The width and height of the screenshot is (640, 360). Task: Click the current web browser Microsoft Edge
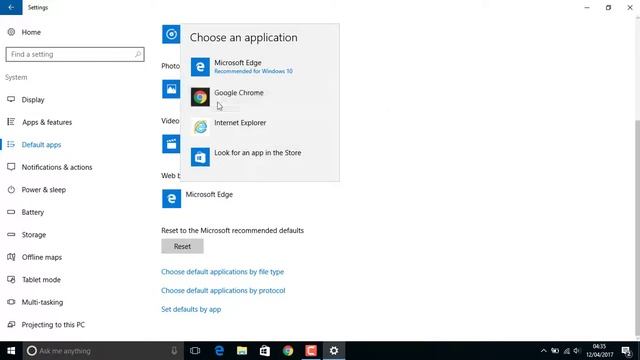tap(198, 198)
